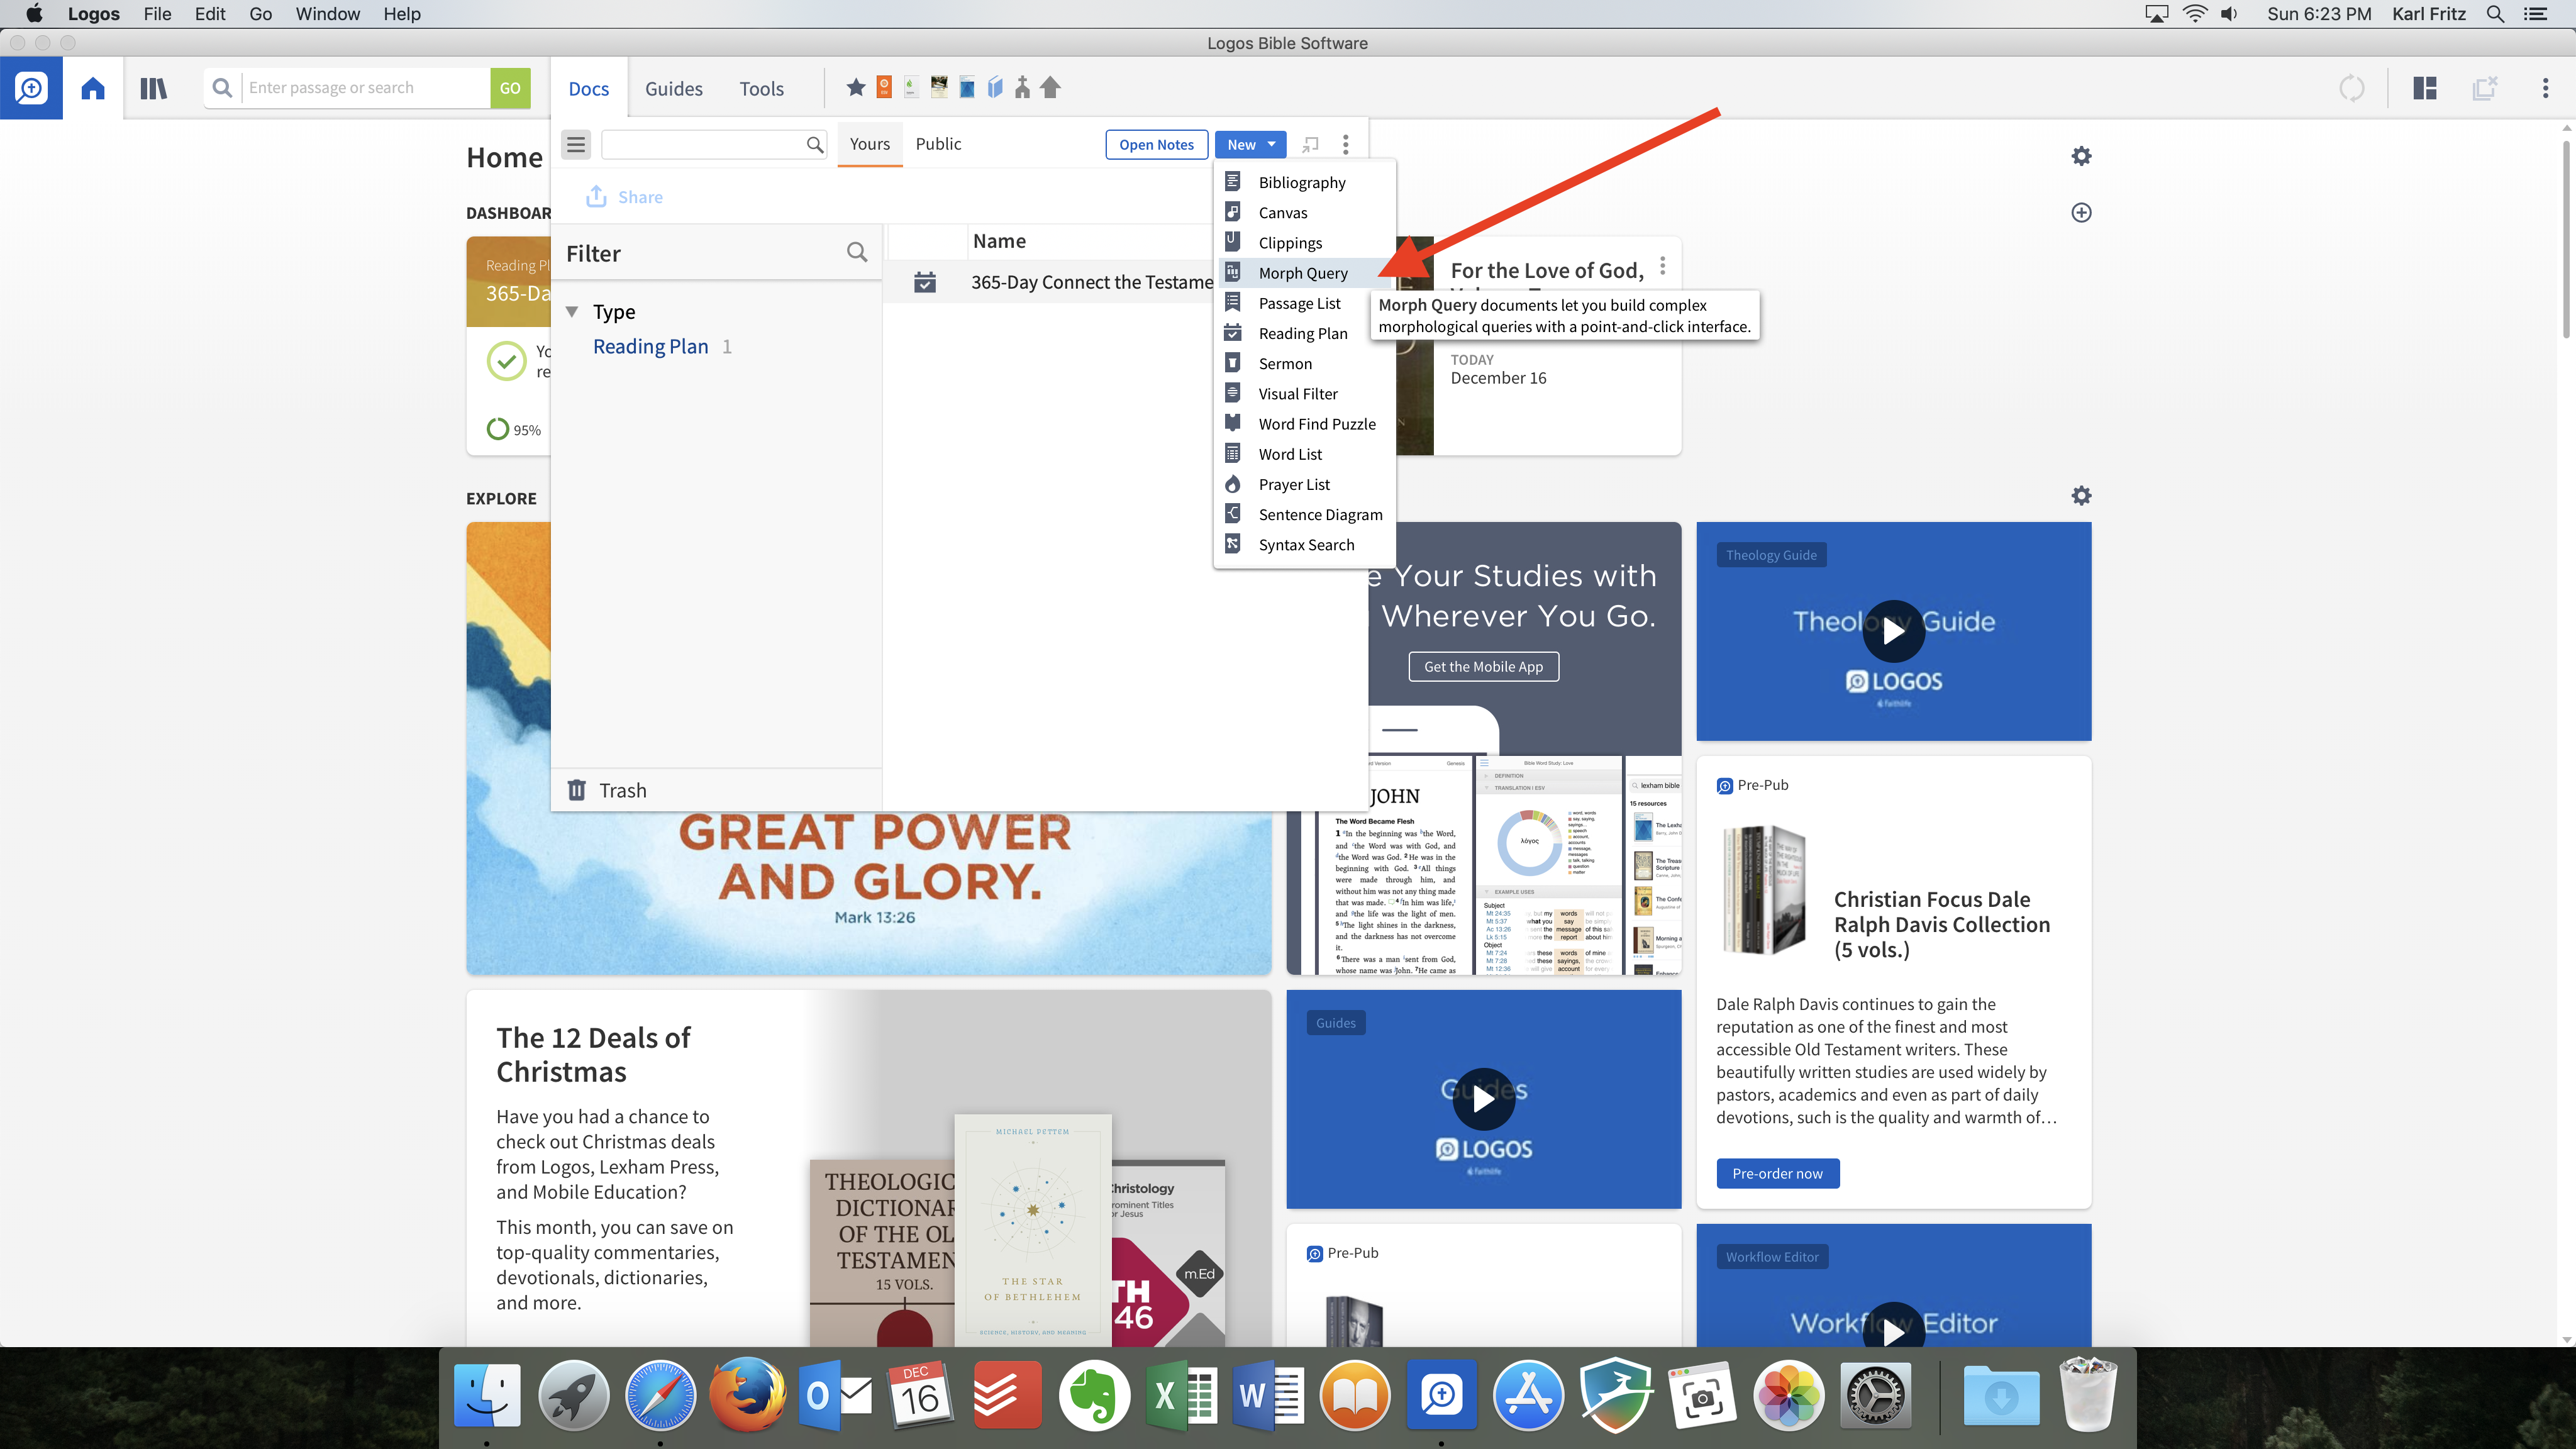This screenshot has height=1449, width=2576.
Task: Toggle the Docs sidebar hamburger button
Action: (x=576, y=144)
